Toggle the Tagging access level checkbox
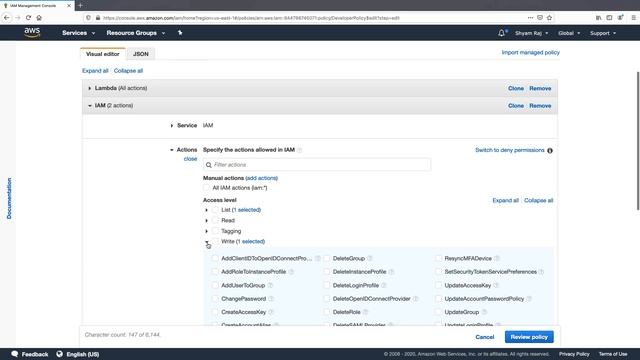The image size is (640, 360). pyautogui.click(x=215, y=231)
